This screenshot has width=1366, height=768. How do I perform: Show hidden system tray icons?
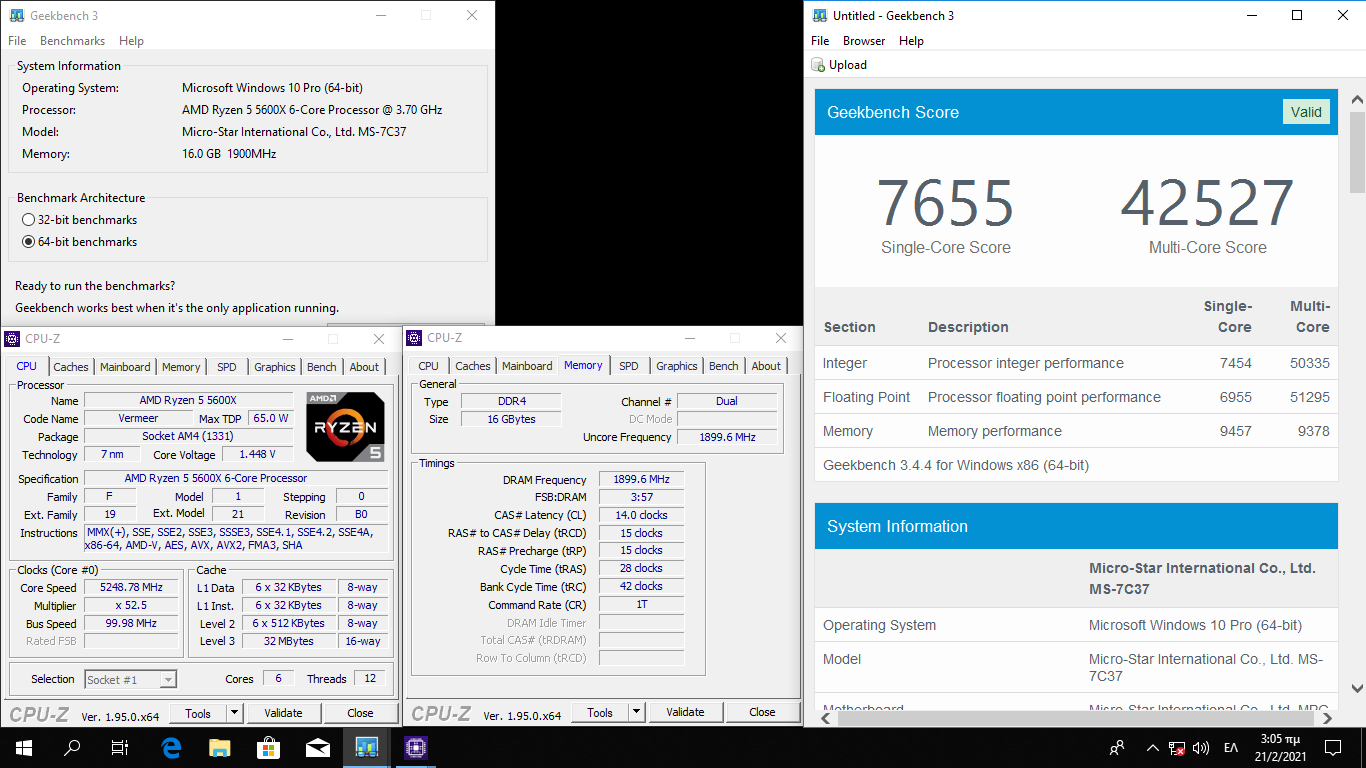point(1152,747)
